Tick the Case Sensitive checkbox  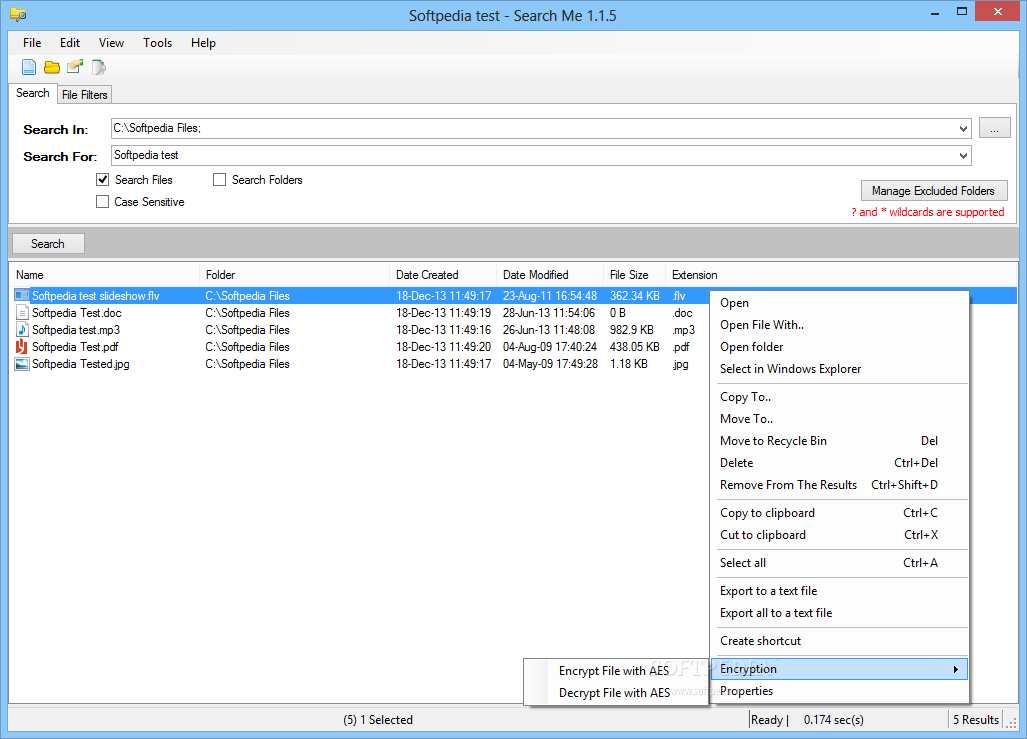pyautogui.click(x=102, y=202)
